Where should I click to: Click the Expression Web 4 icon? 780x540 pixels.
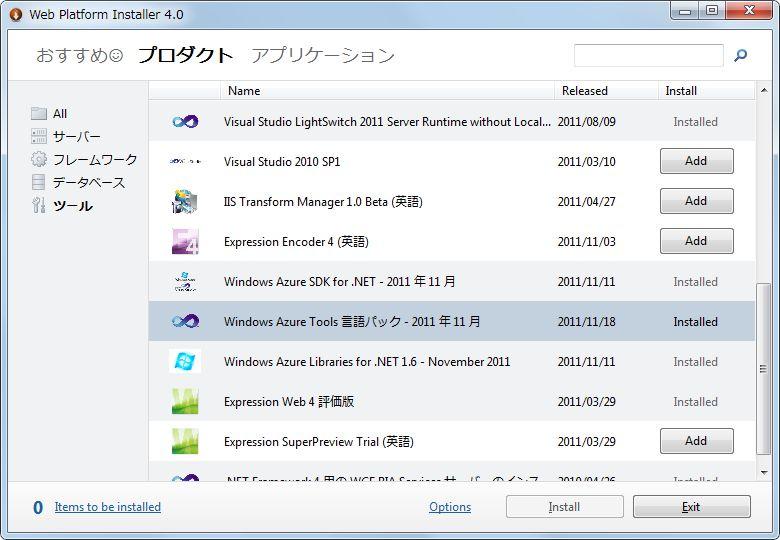(185, 401)
